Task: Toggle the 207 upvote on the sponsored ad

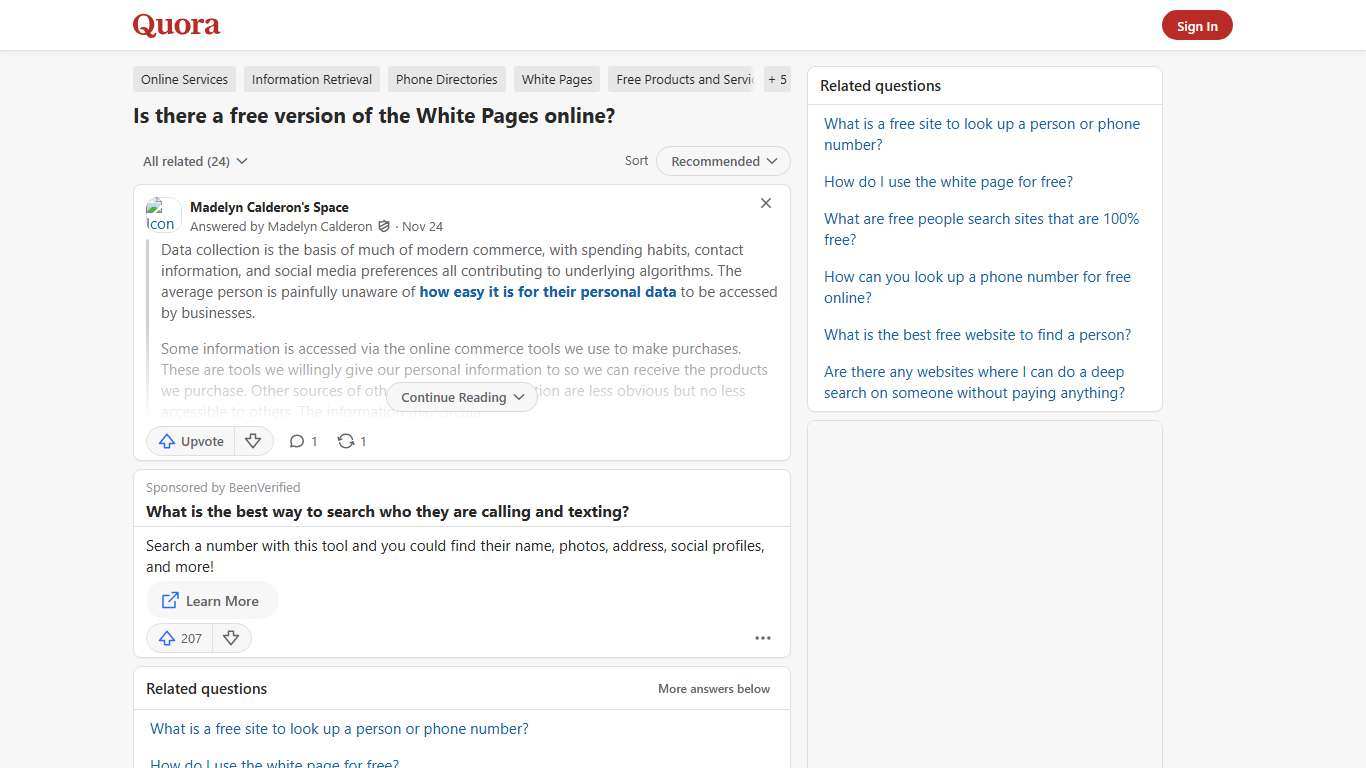Action: pyautogui.click(x=178, y=638)
